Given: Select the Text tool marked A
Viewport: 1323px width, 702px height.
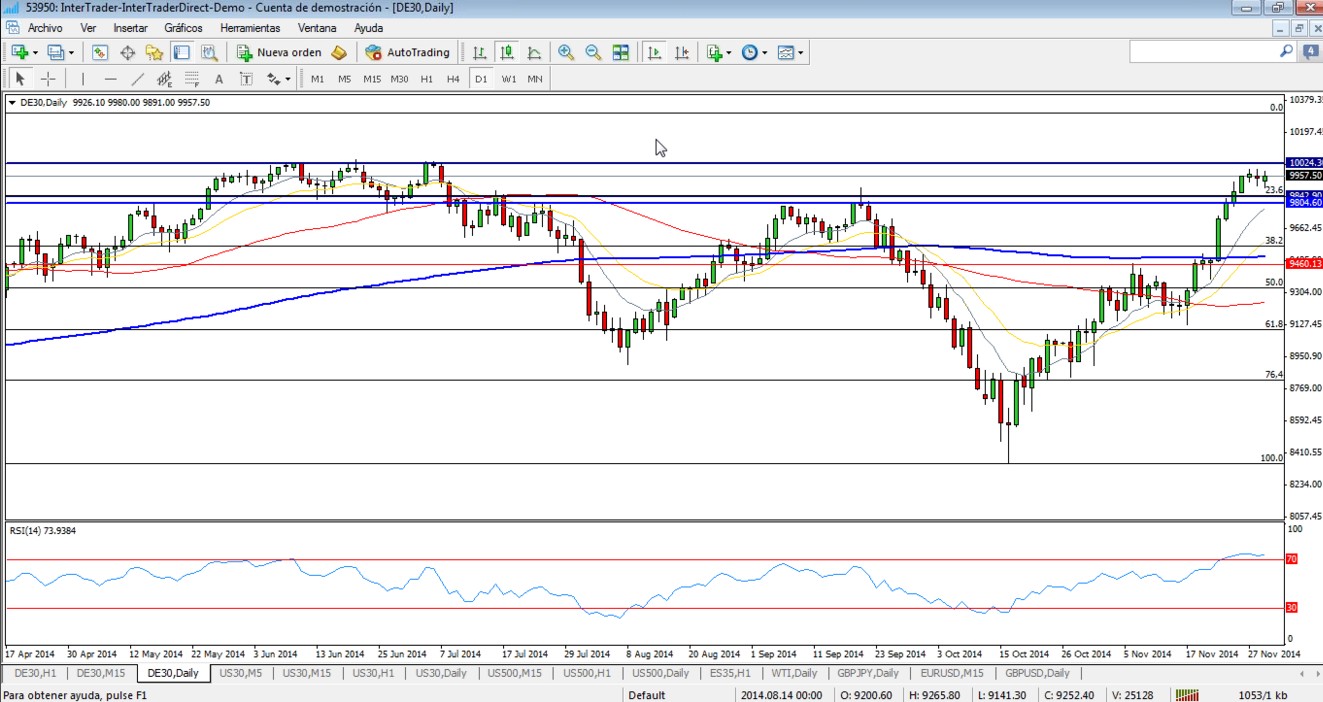Looking at the screenshot, I should point(219,78).
